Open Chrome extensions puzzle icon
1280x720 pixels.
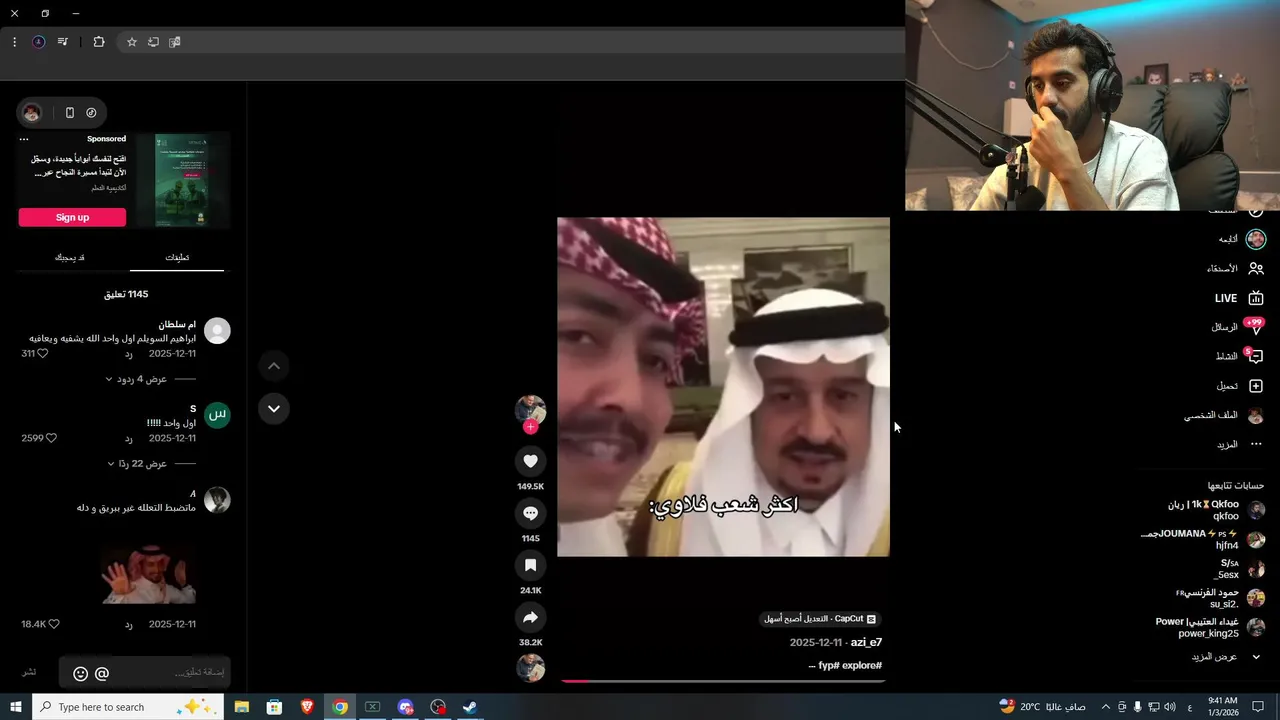point(98,42)
